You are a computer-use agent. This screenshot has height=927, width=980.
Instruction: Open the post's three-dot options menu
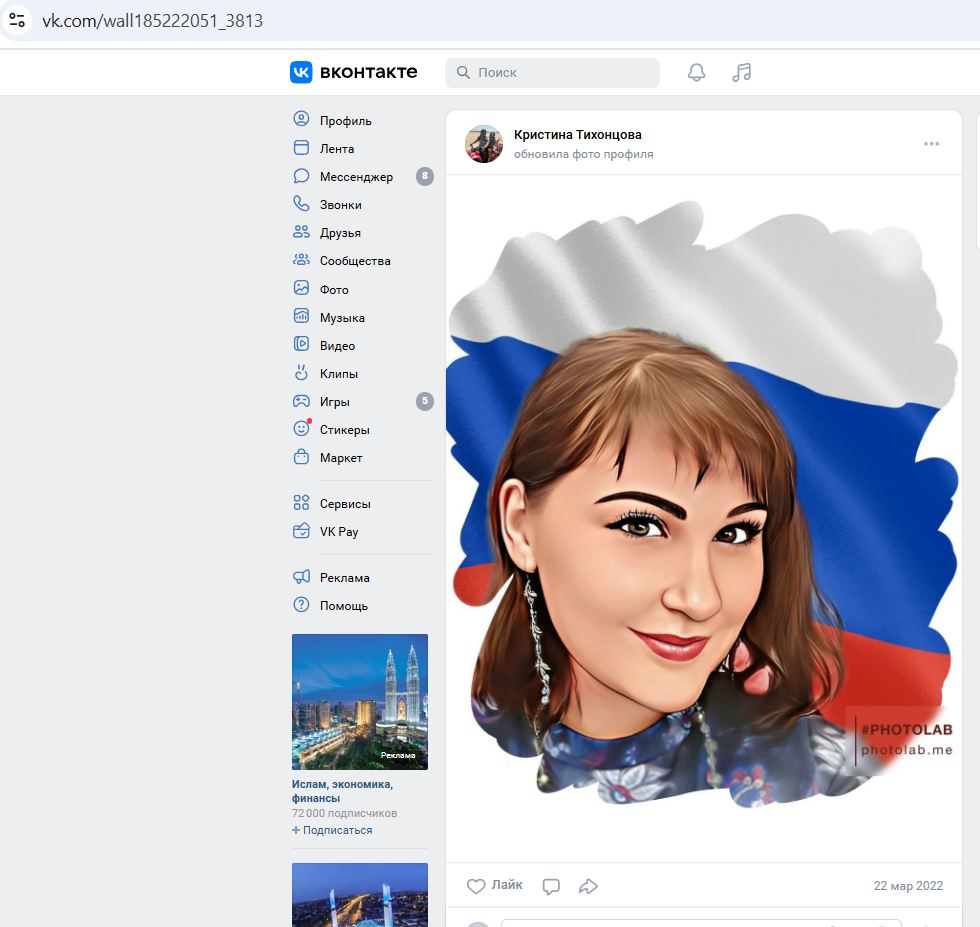[931, 144]
